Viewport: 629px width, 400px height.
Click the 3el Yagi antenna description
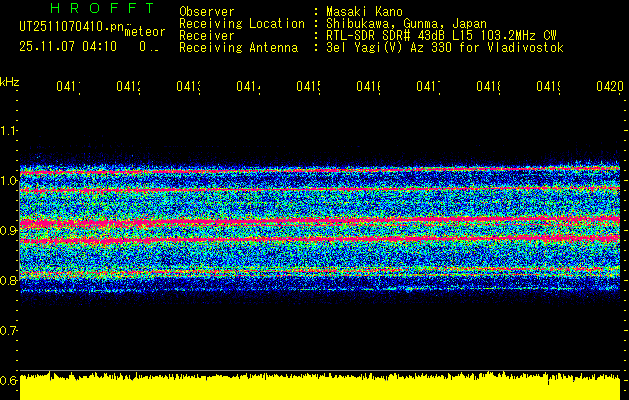pyautogui.click(x=443, y=47)
